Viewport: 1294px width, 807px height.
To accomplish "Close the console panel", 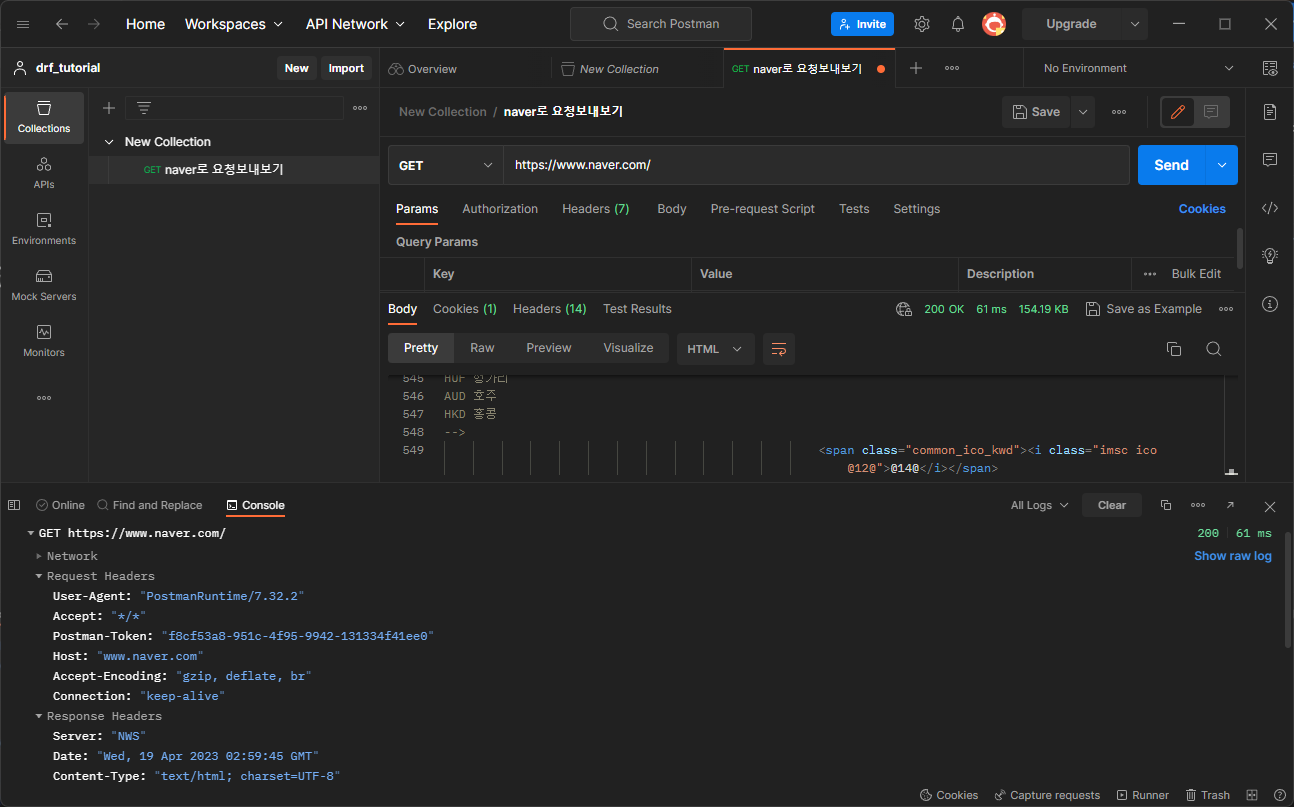I will point(1270,506).
